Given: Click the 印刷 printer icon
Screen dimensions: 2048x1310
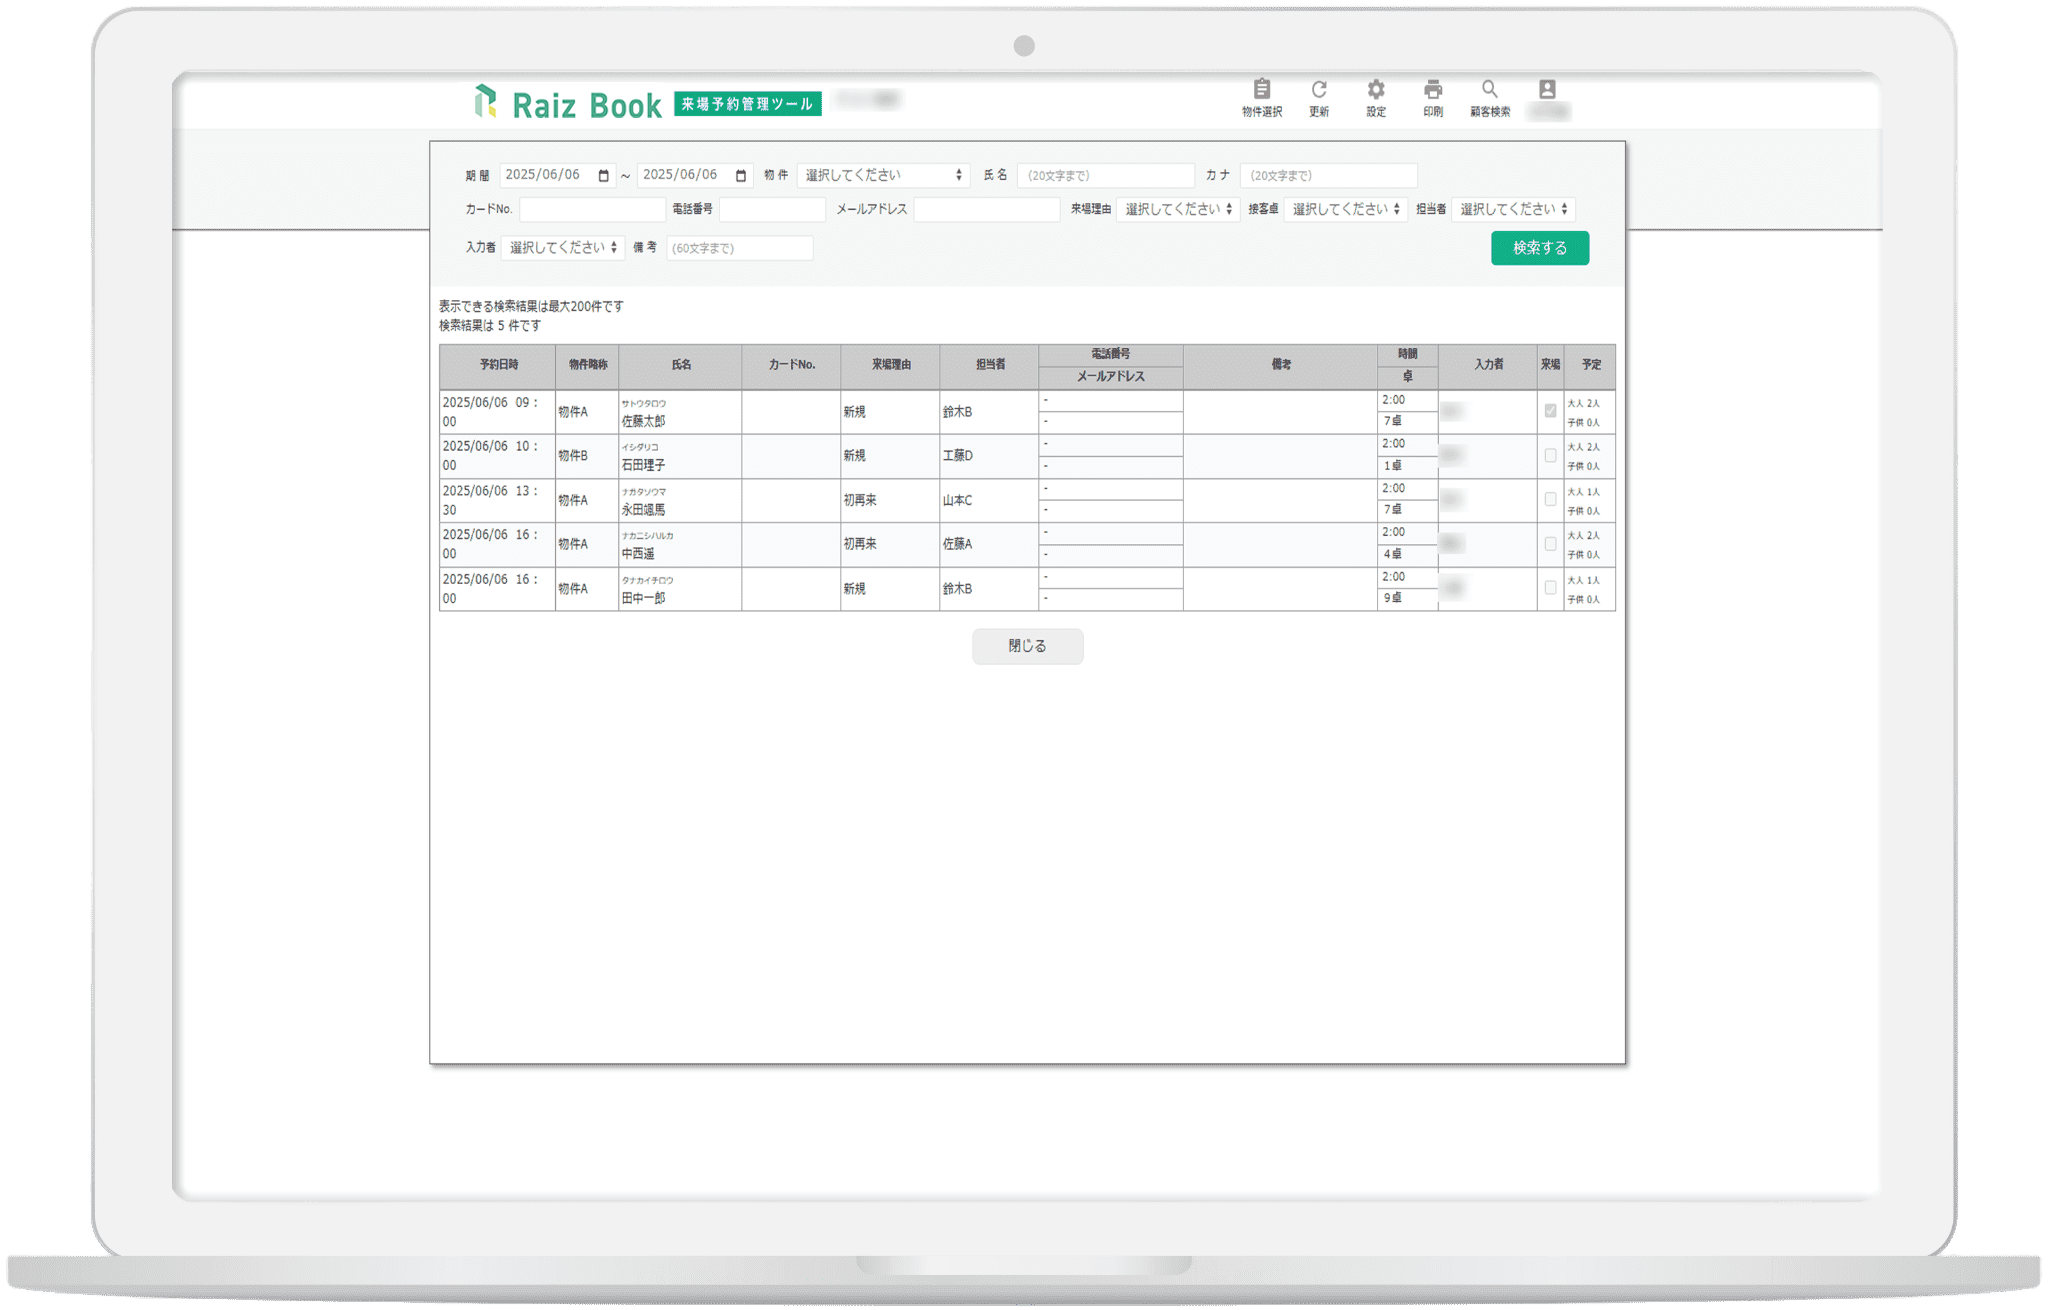Looking at the screenshot, I should pos(1433,89).
